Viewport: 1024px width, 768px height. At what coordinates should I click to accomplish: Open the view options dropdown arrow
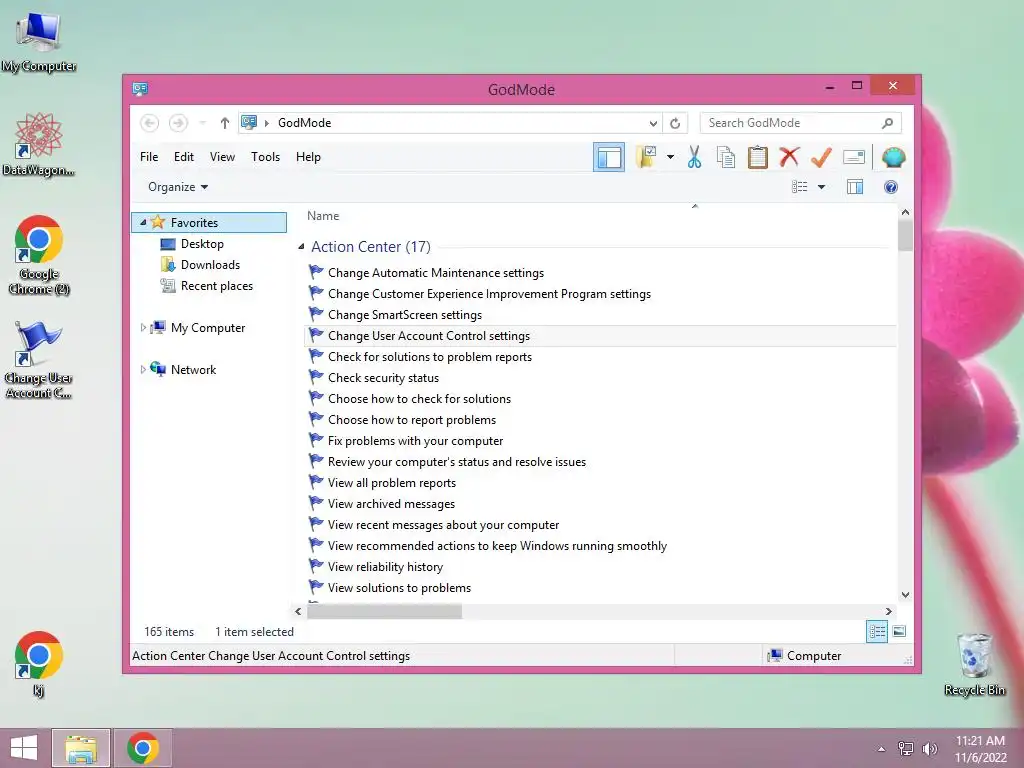pos(822,187)
